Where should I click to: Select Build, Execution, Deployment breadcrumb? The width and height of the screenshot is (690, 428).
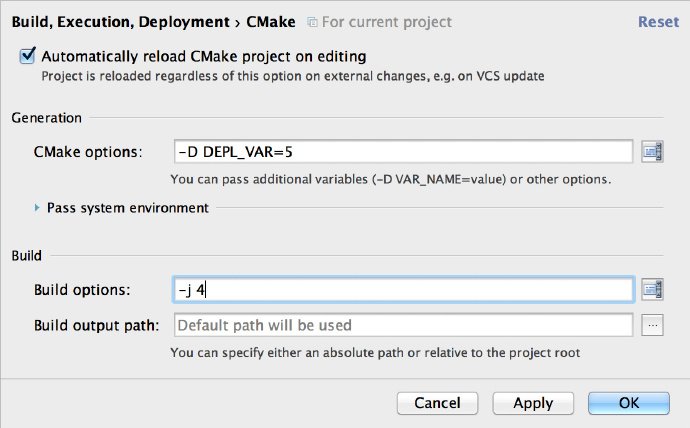121,22
